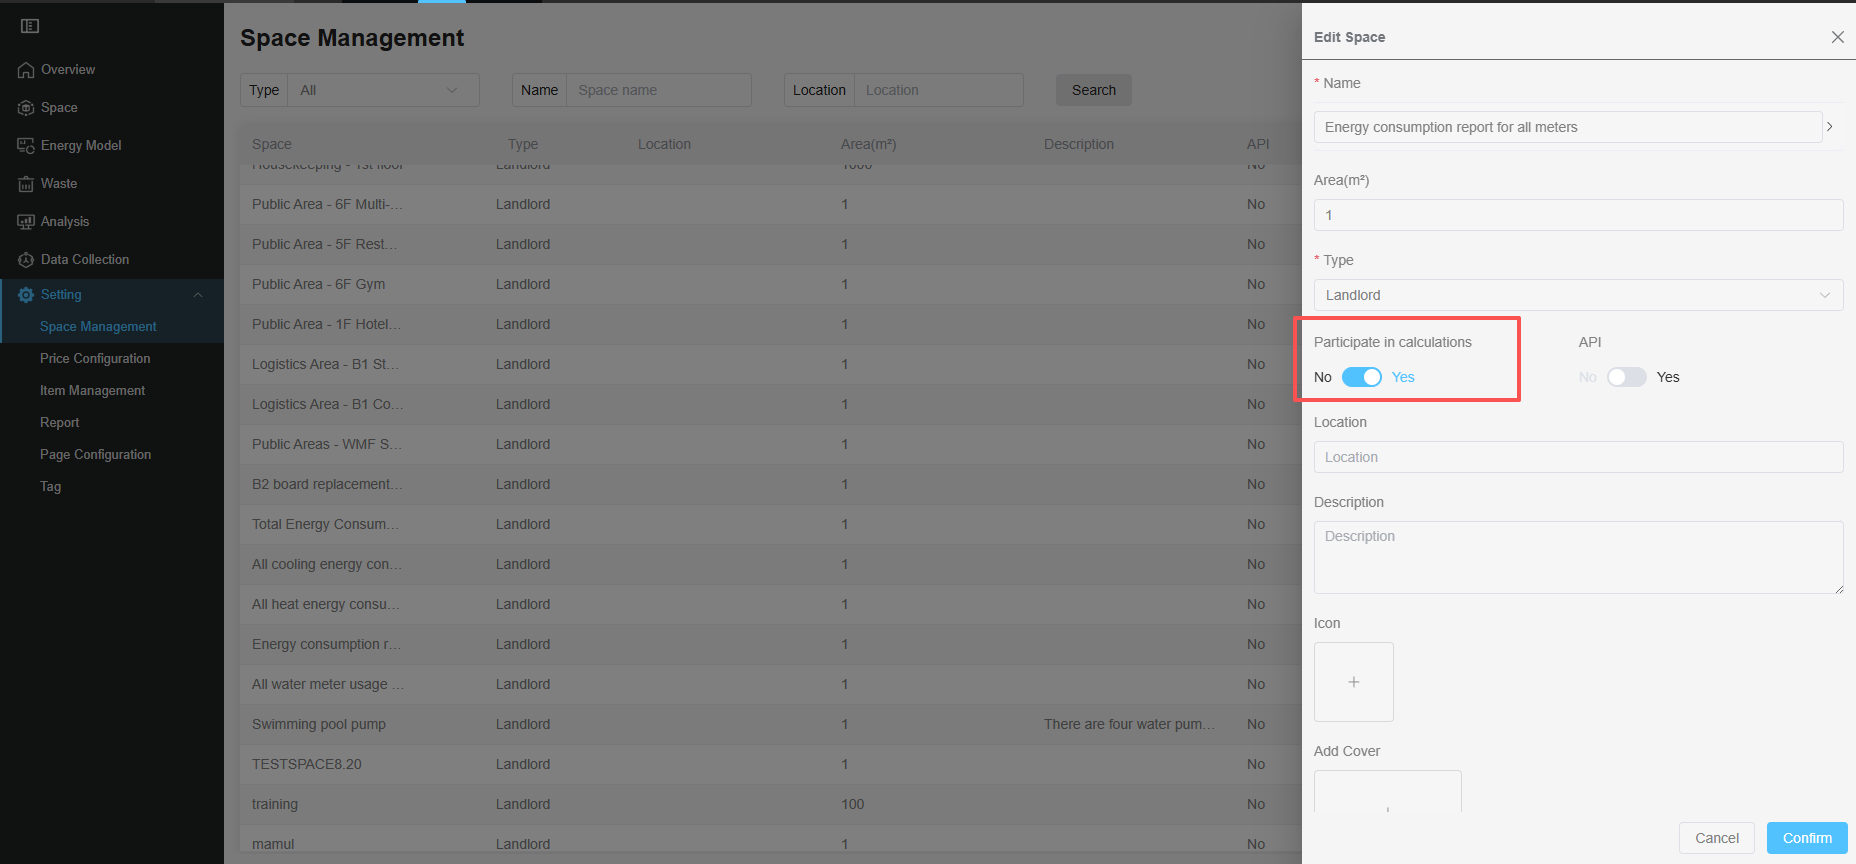Toggle off Participate in calculations switch
This screenshot has height=864, width=1856.
click(x=1361, y=377)
